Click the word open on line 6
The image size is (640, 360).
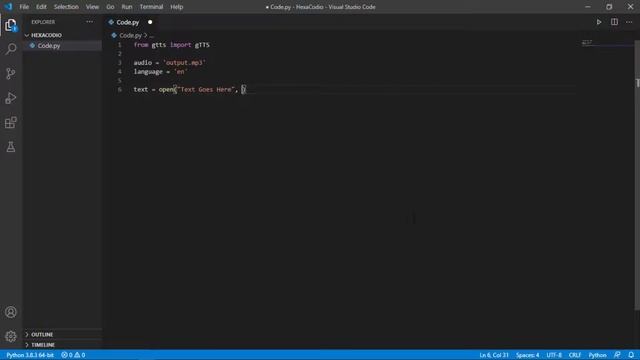point(166,89)
